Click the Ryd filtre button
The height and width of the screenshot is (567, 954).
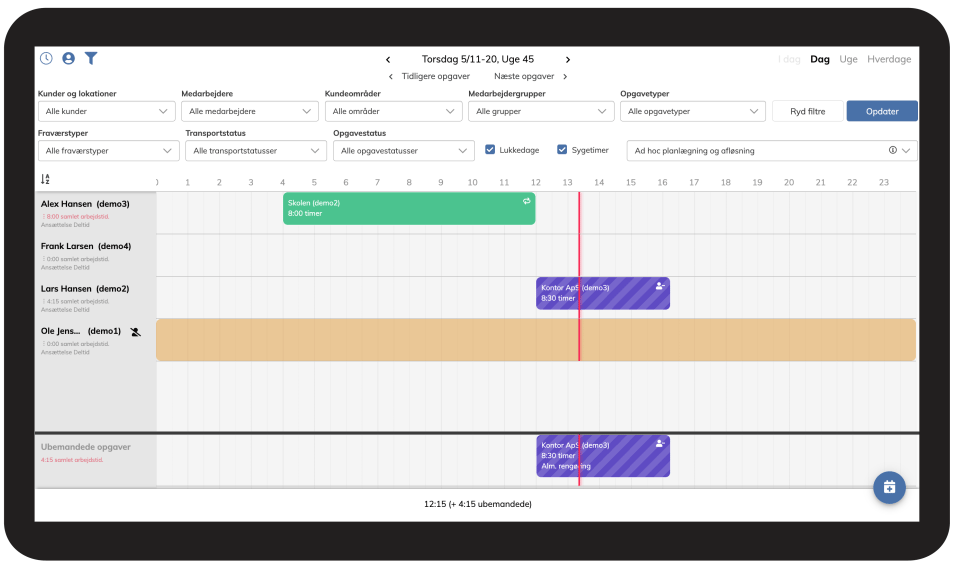pyautogui.click(x=808, y=111)
